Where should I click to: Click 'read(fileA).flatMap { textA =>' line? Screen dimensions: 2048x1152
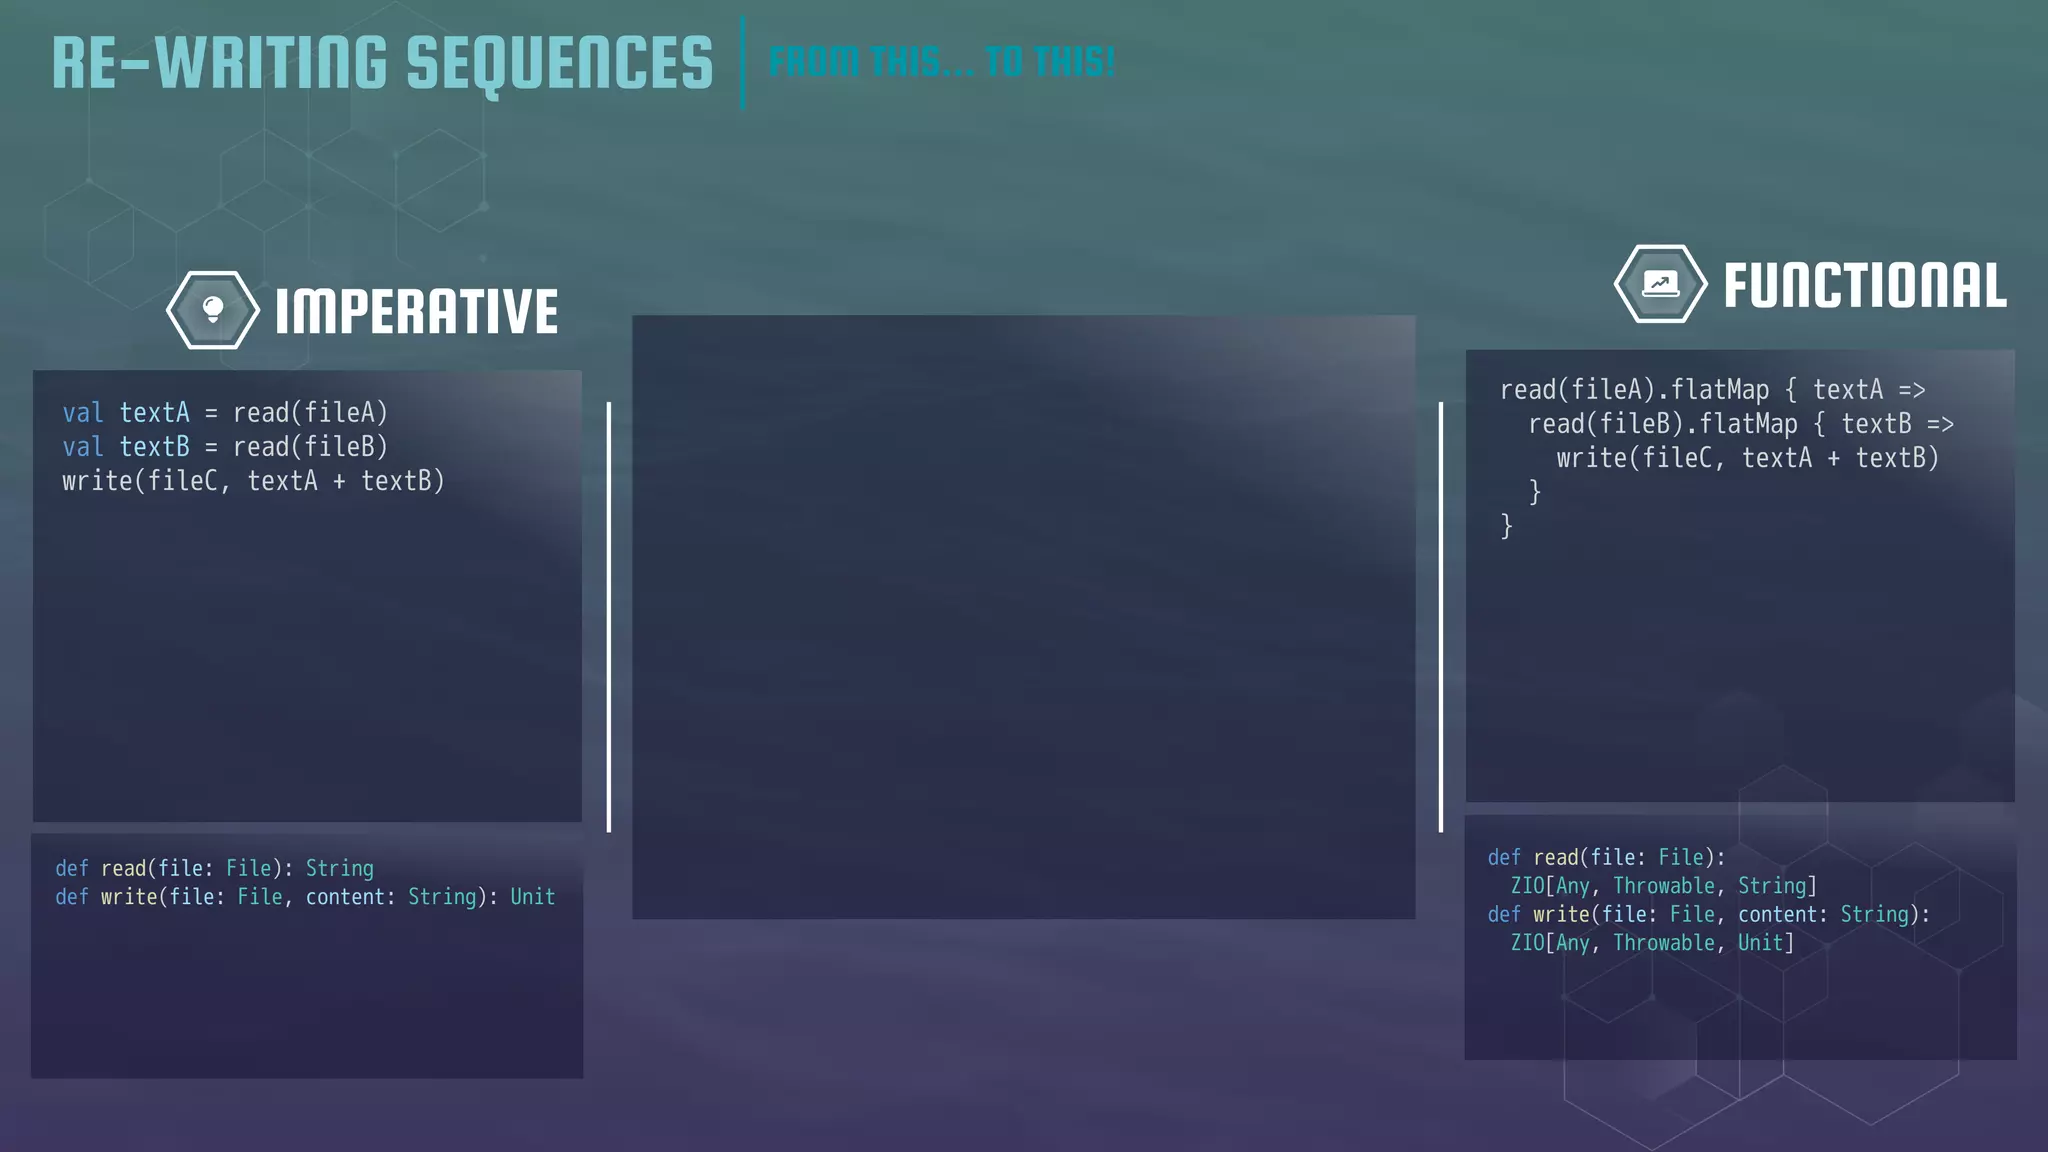point(1713,390)
